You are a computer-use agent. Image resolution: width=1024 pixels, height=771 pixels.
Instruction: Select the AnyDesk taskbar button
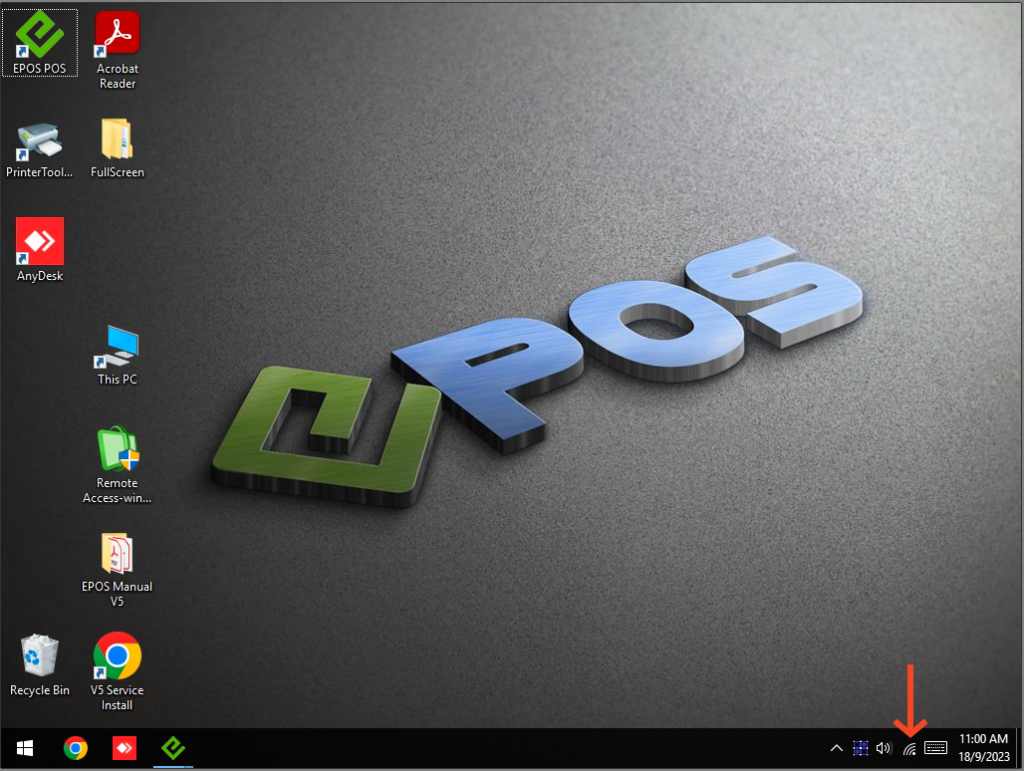124,747
